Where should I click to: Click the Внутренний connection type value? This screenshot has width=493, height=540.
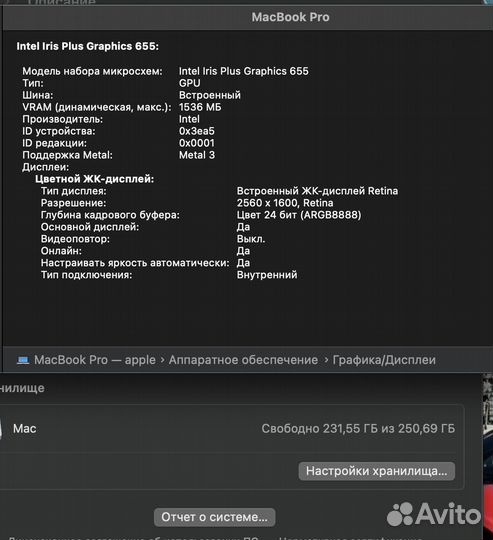(267, 275)
